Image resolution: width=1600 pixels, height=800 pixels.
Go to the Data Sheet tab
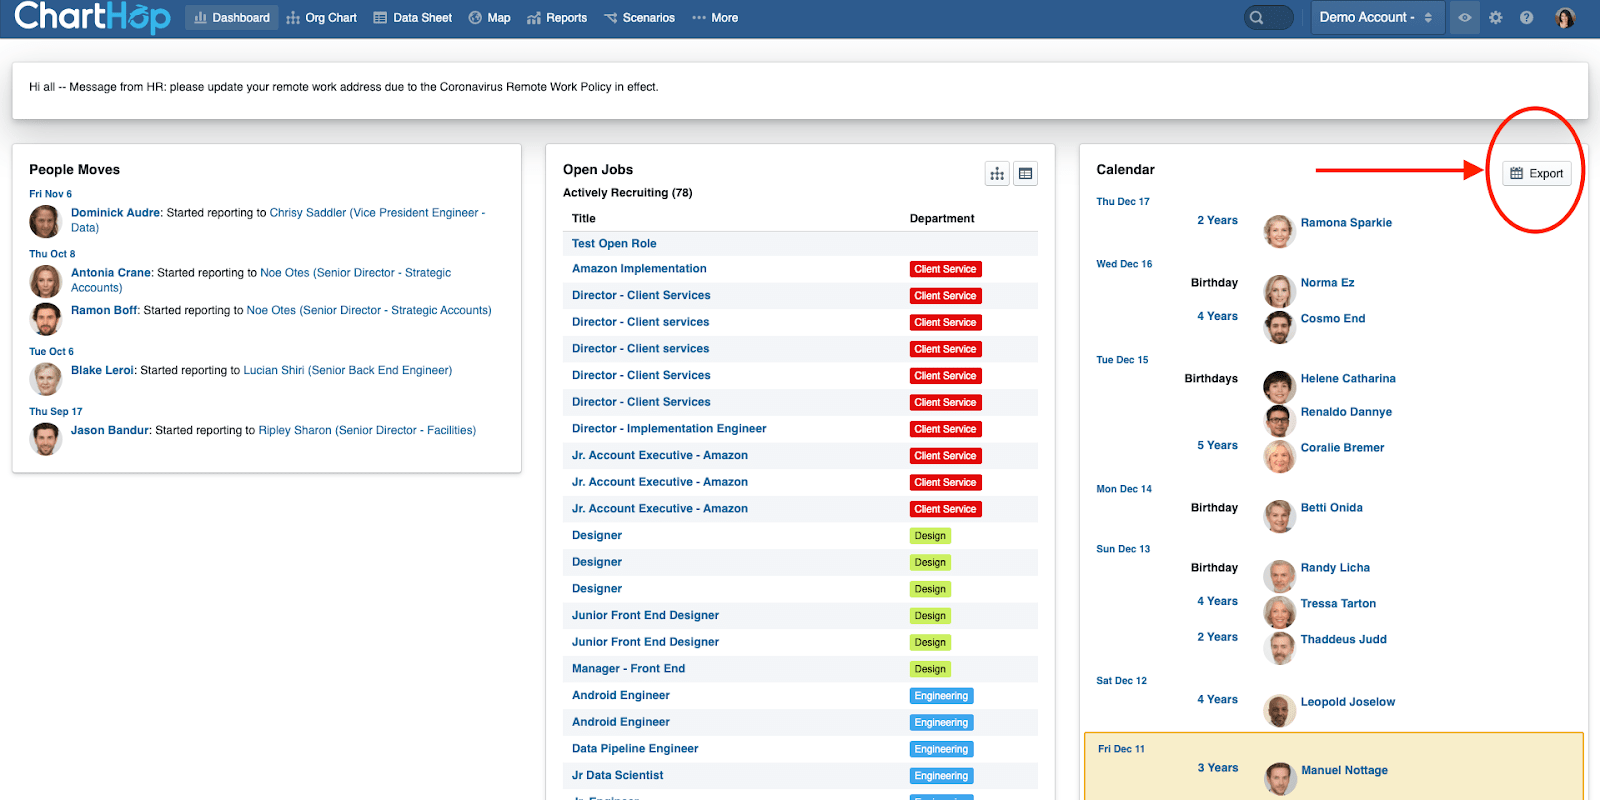pyautogui.click(x=412, y=18)
